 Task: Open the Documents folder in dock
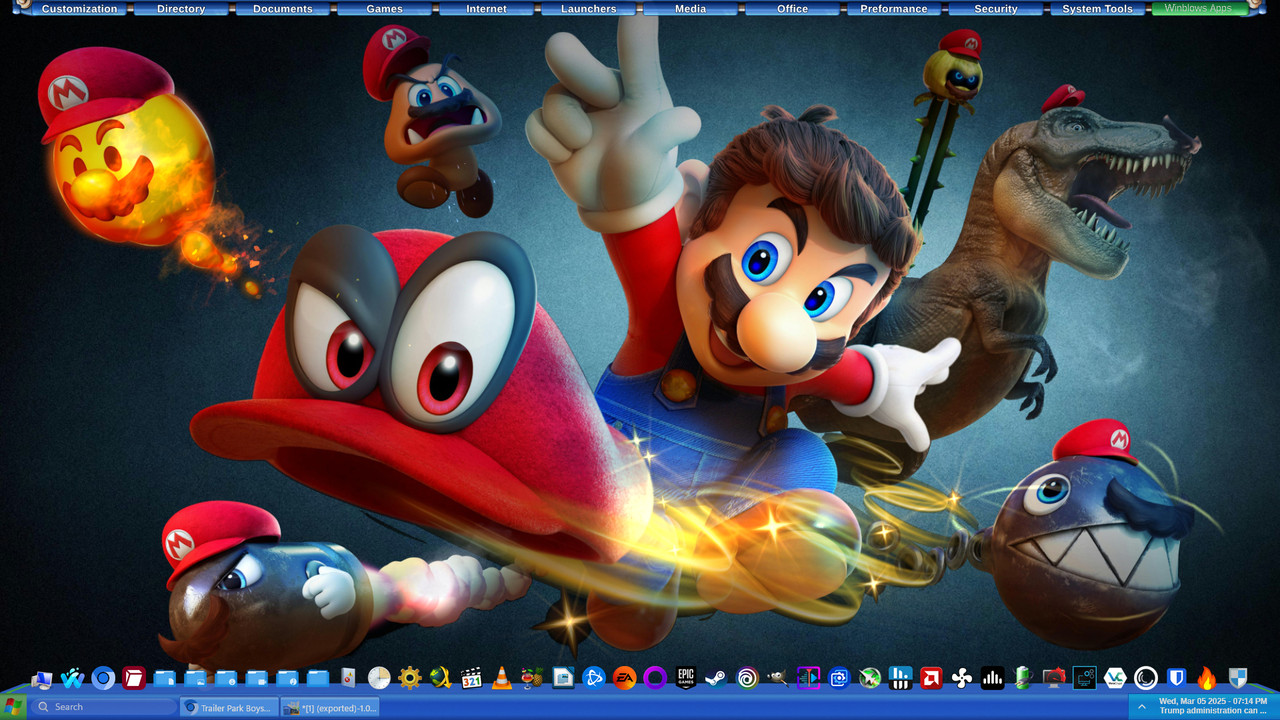[165, 679]
